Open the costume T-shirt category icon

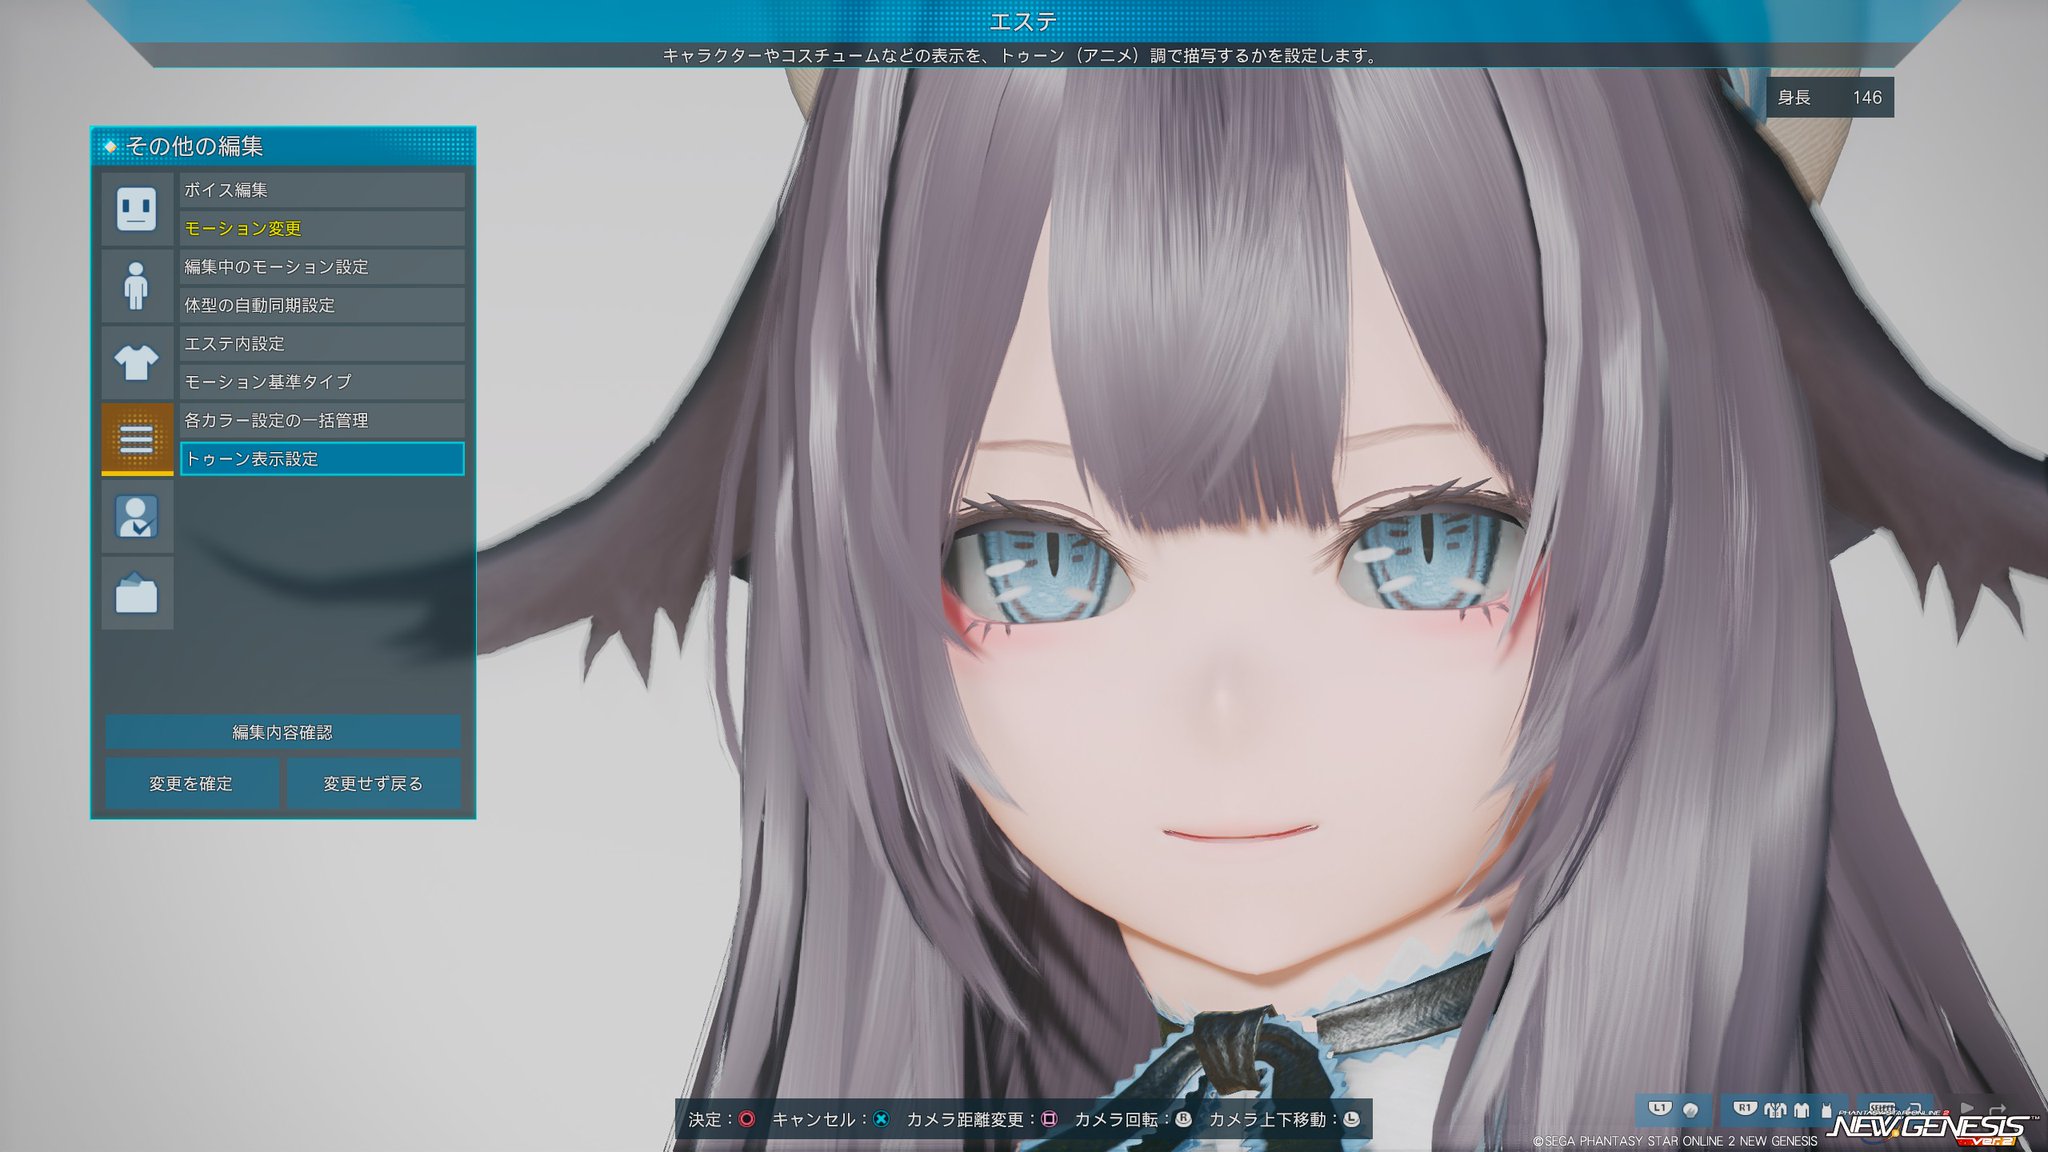137,362
